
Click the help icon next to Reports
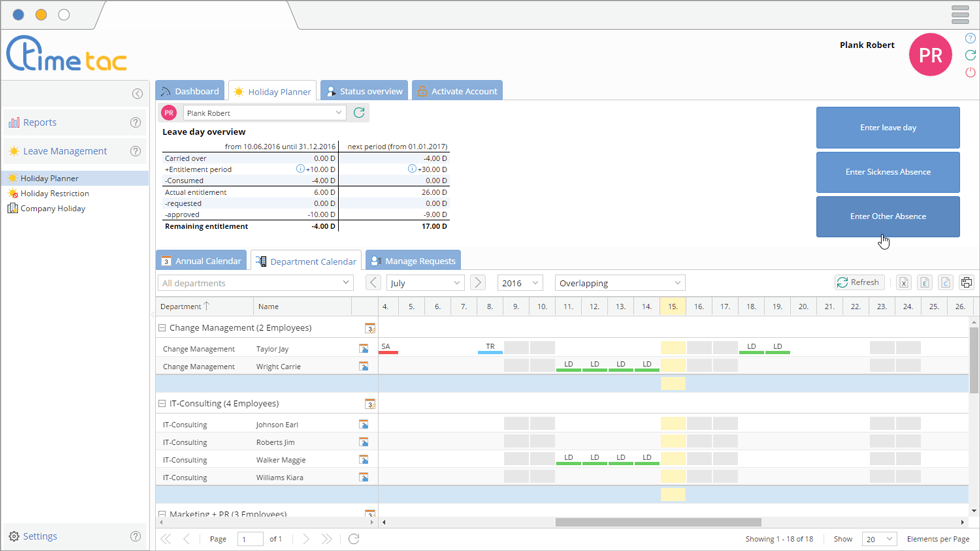136,123
